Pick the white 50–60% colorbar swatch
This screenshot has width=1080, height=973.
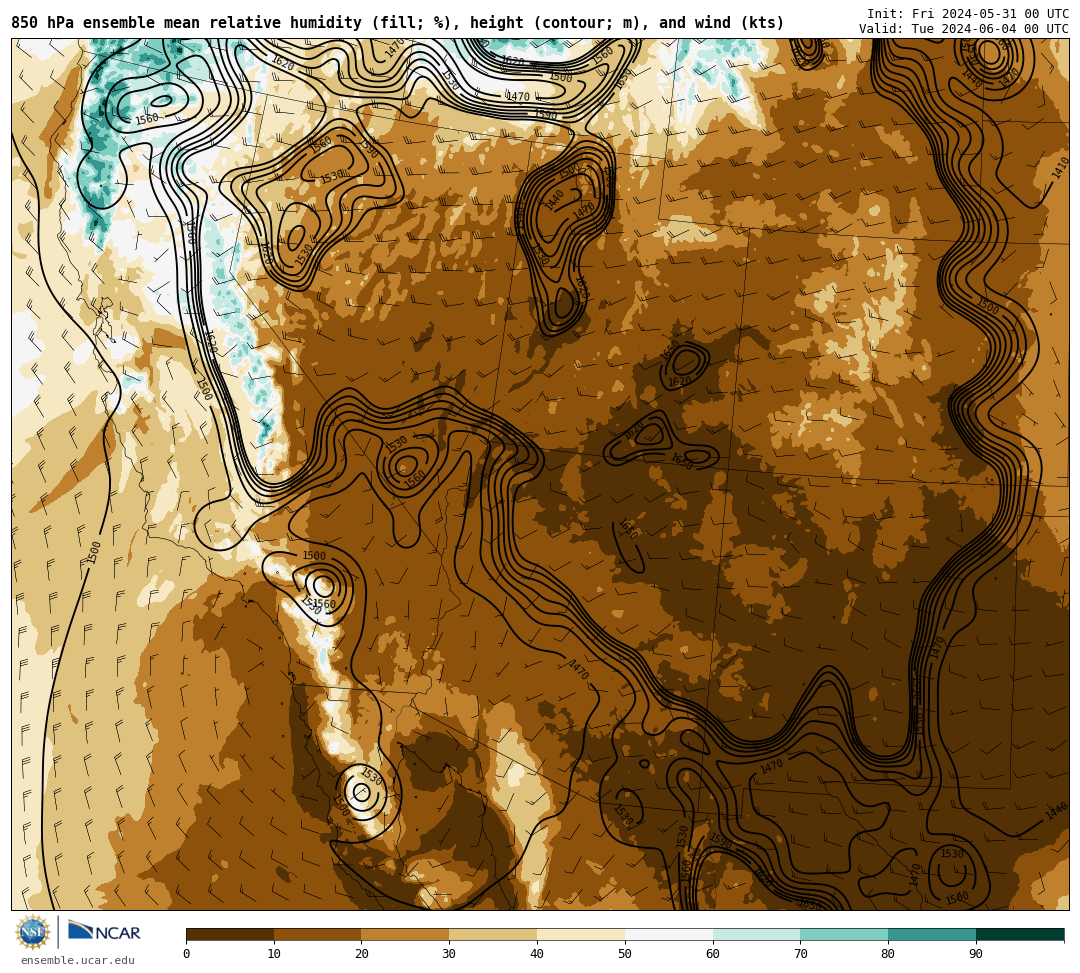tap(669, 934)
